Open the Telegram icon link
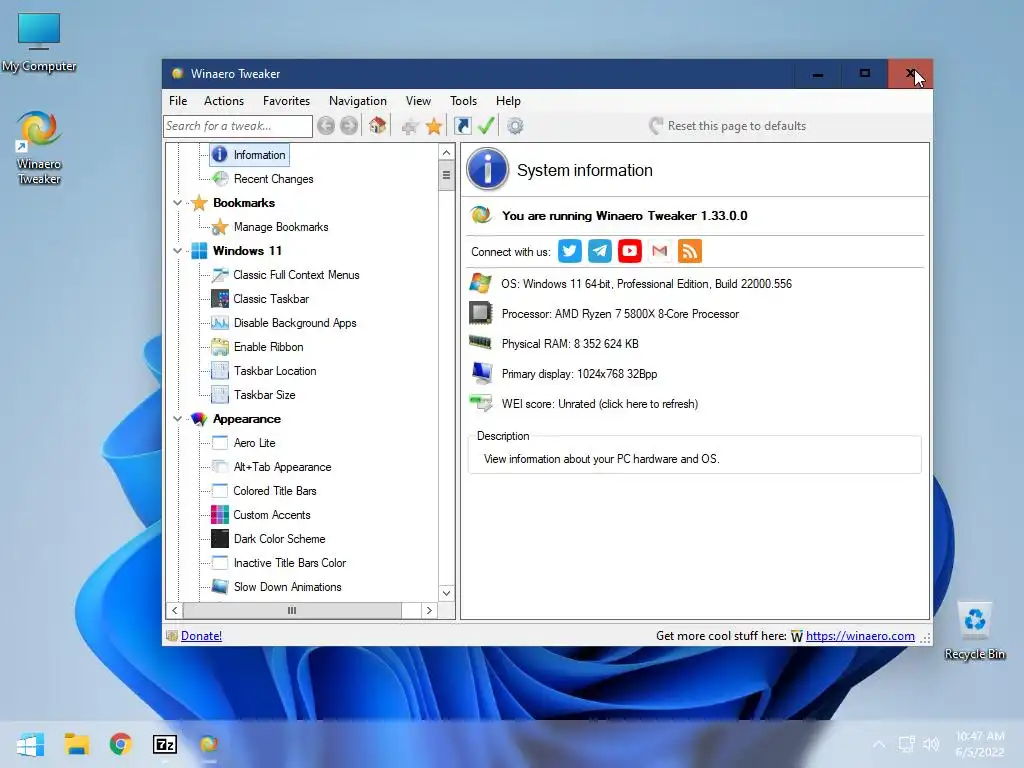Image resolution: width=1024 pixels, height=768 pixels. click(600, 251)
